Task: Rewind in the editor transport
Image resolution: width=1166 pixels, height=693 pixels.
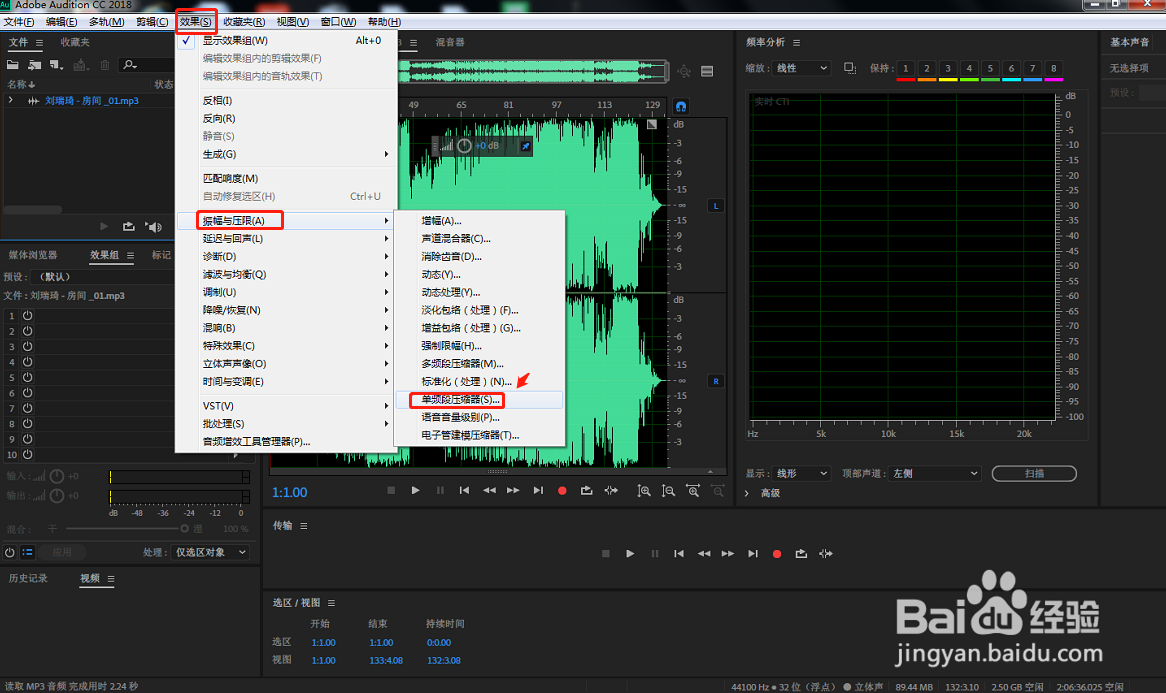Action: pos(489,490)
